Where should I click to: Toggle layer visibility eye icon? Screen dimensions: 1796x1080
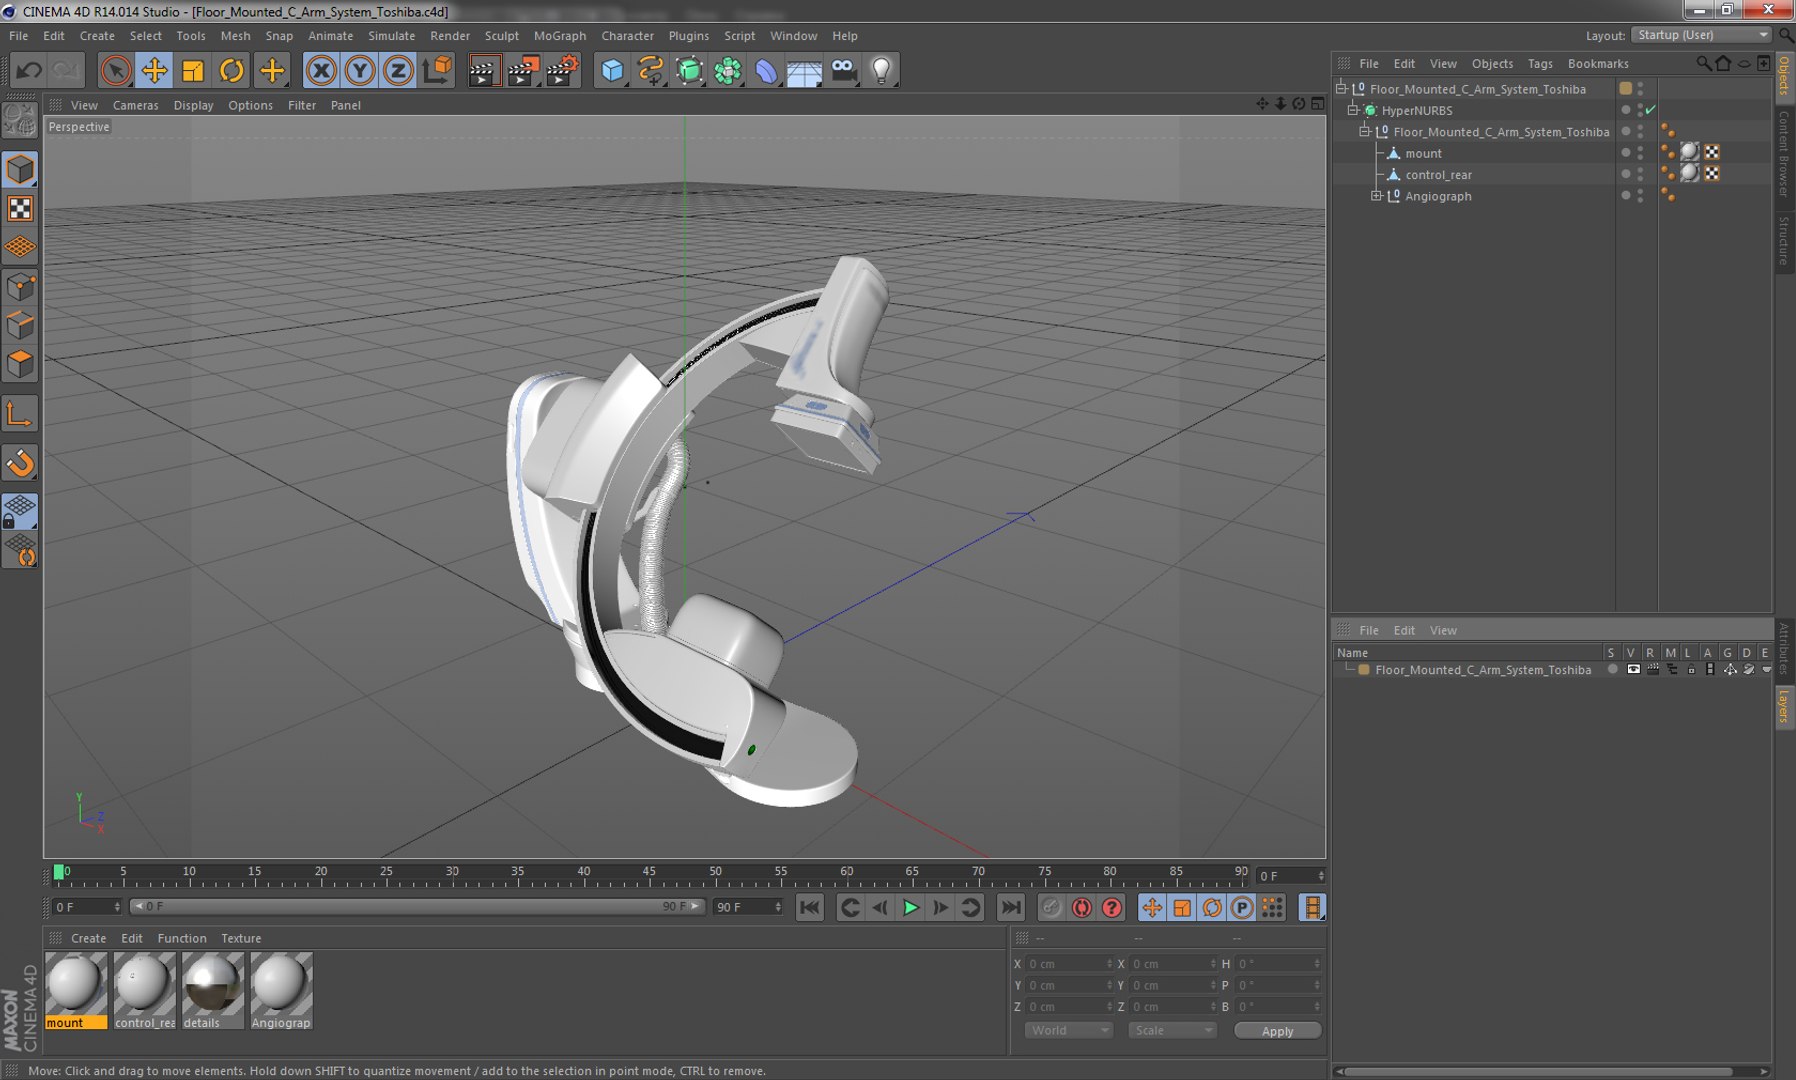click(x=1633, y=670)
